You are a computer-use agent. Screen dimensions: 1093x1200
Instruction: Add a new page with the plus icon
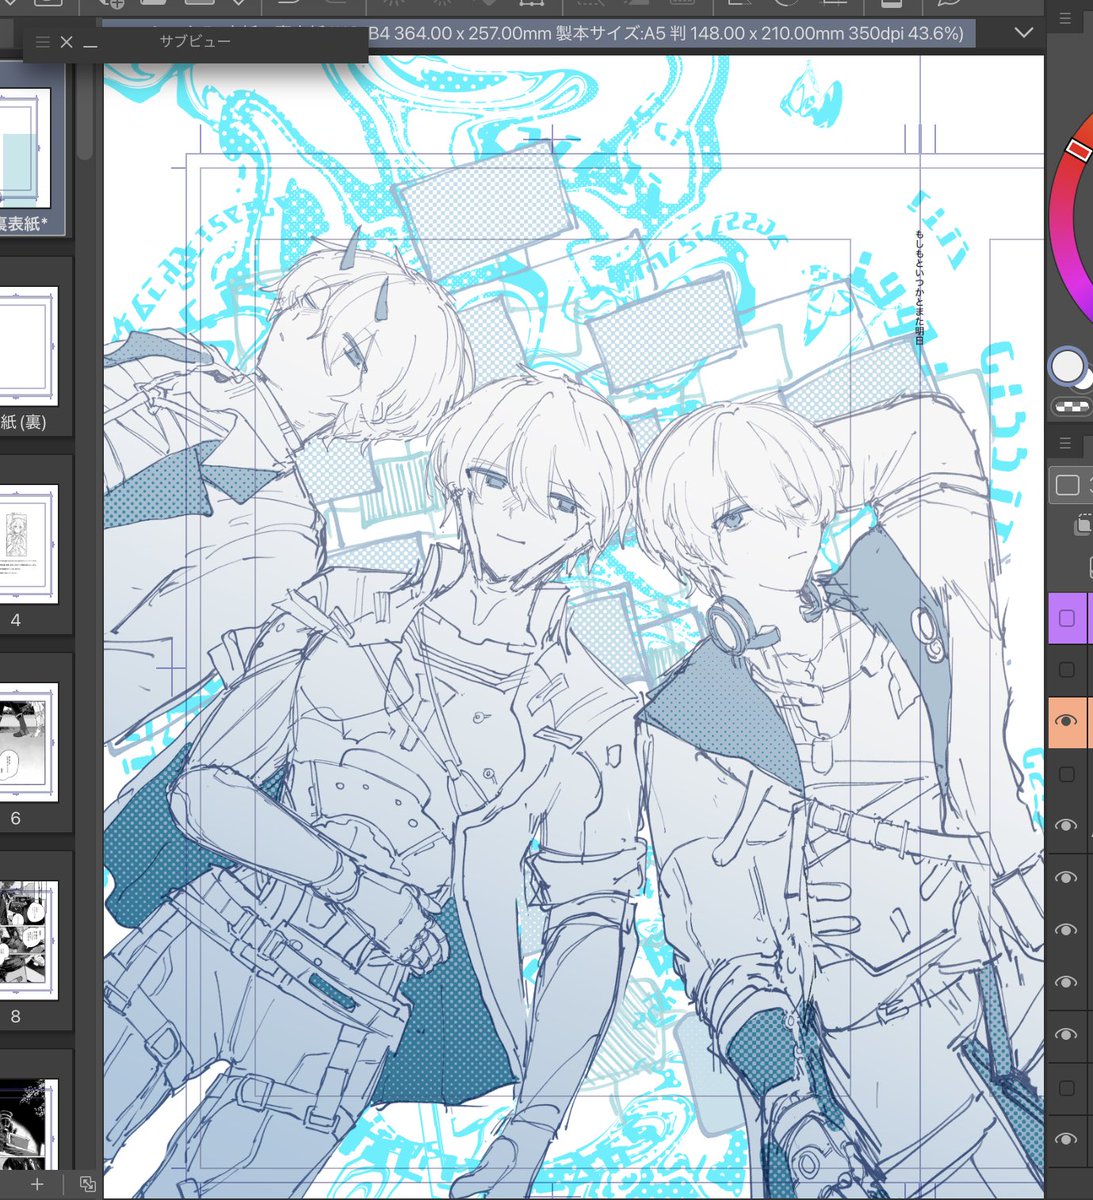click(37, 1184)
